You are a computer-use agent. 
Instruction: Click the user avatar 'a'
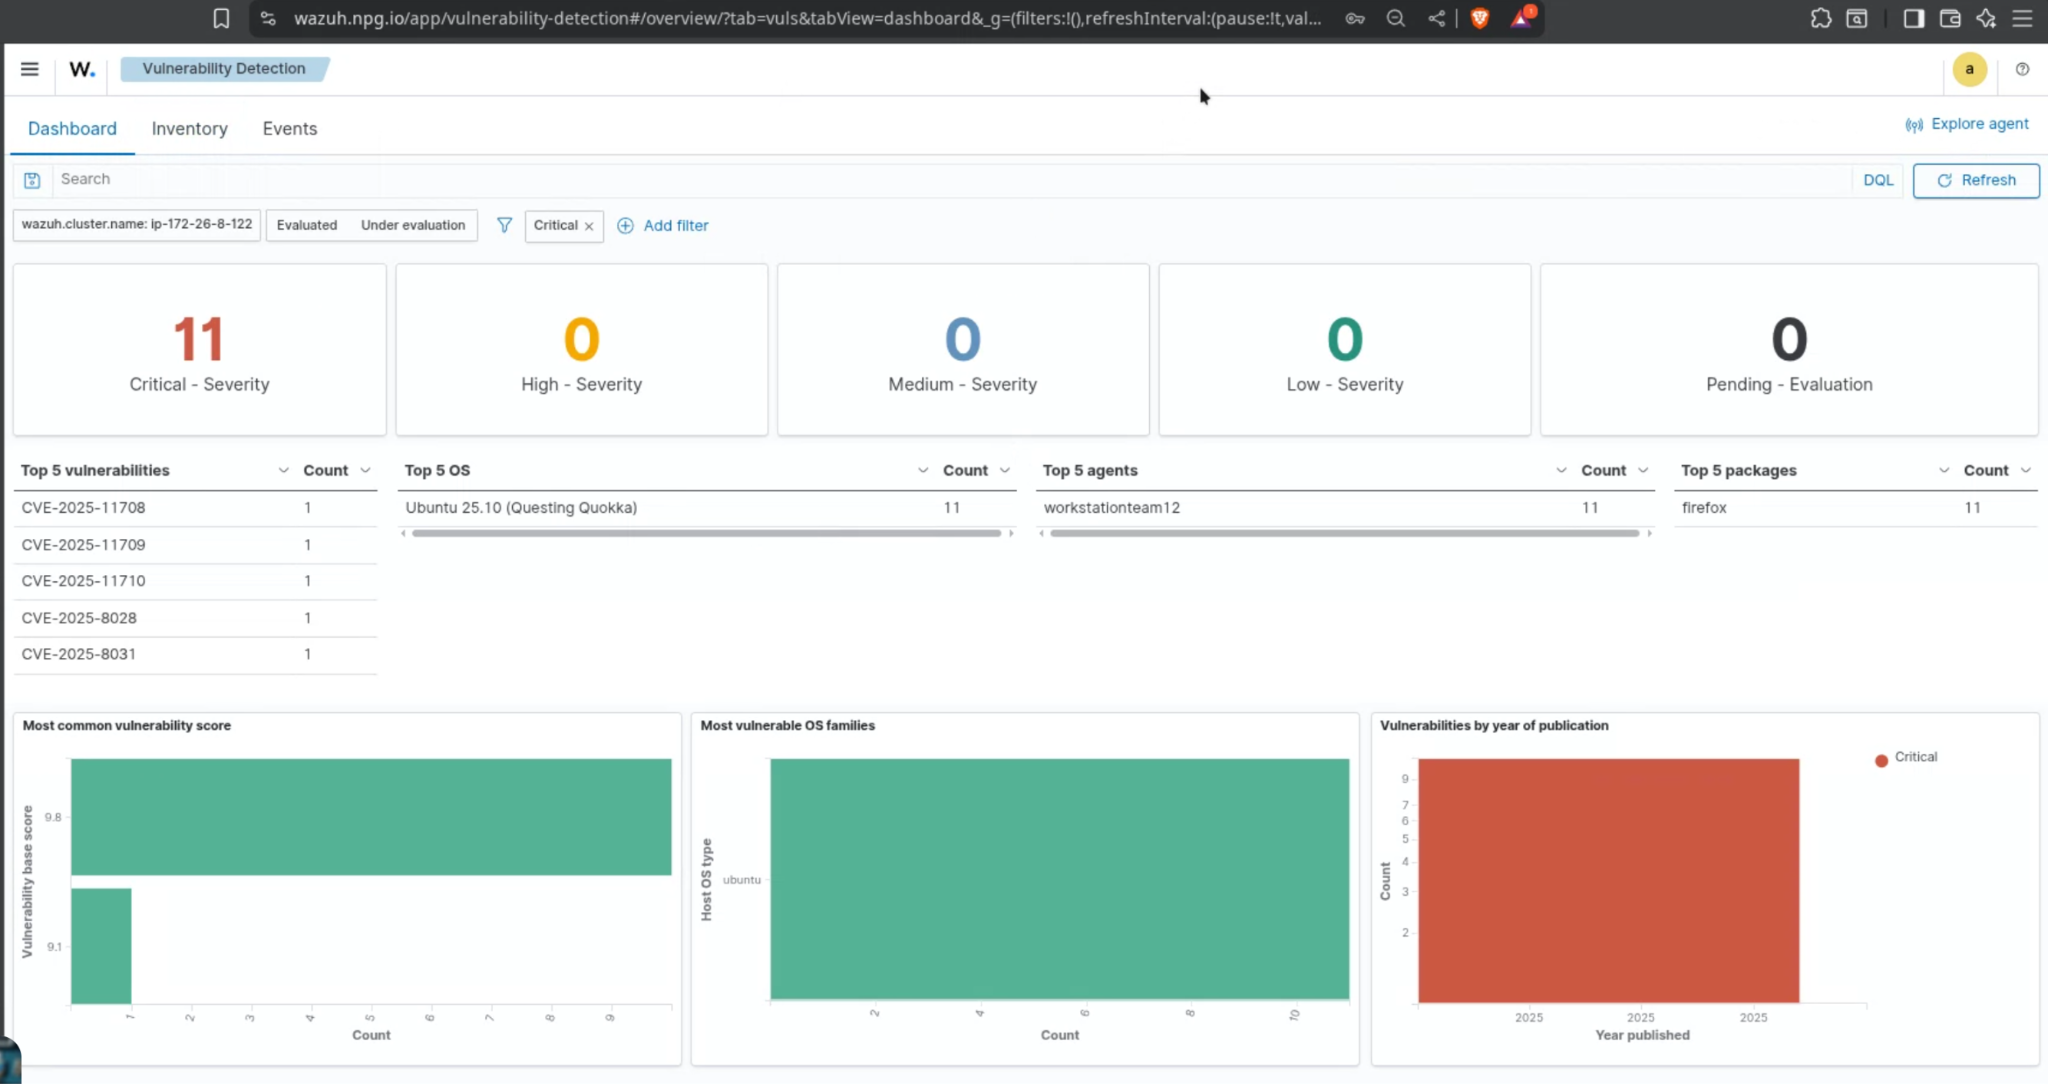point(1969,69)
